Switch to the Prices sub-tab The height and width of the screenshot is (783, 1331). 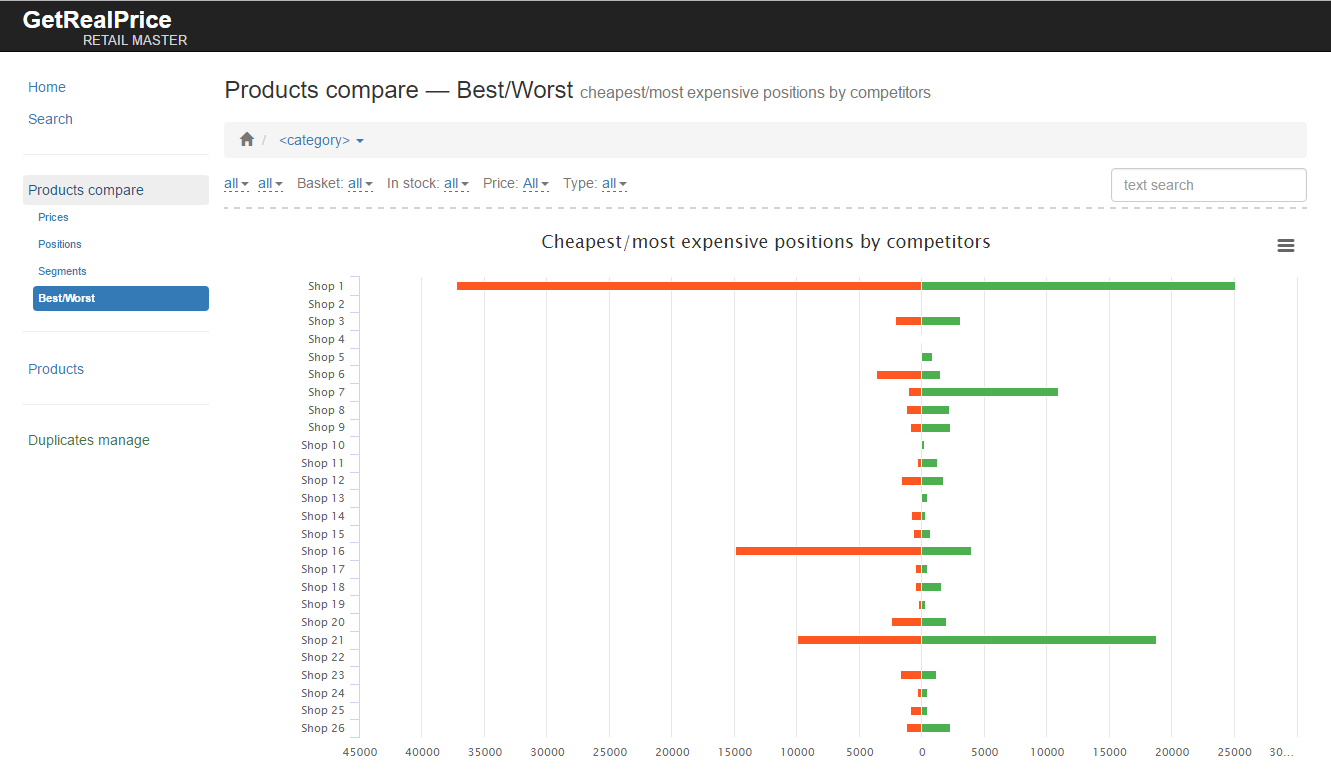[53, 217]
